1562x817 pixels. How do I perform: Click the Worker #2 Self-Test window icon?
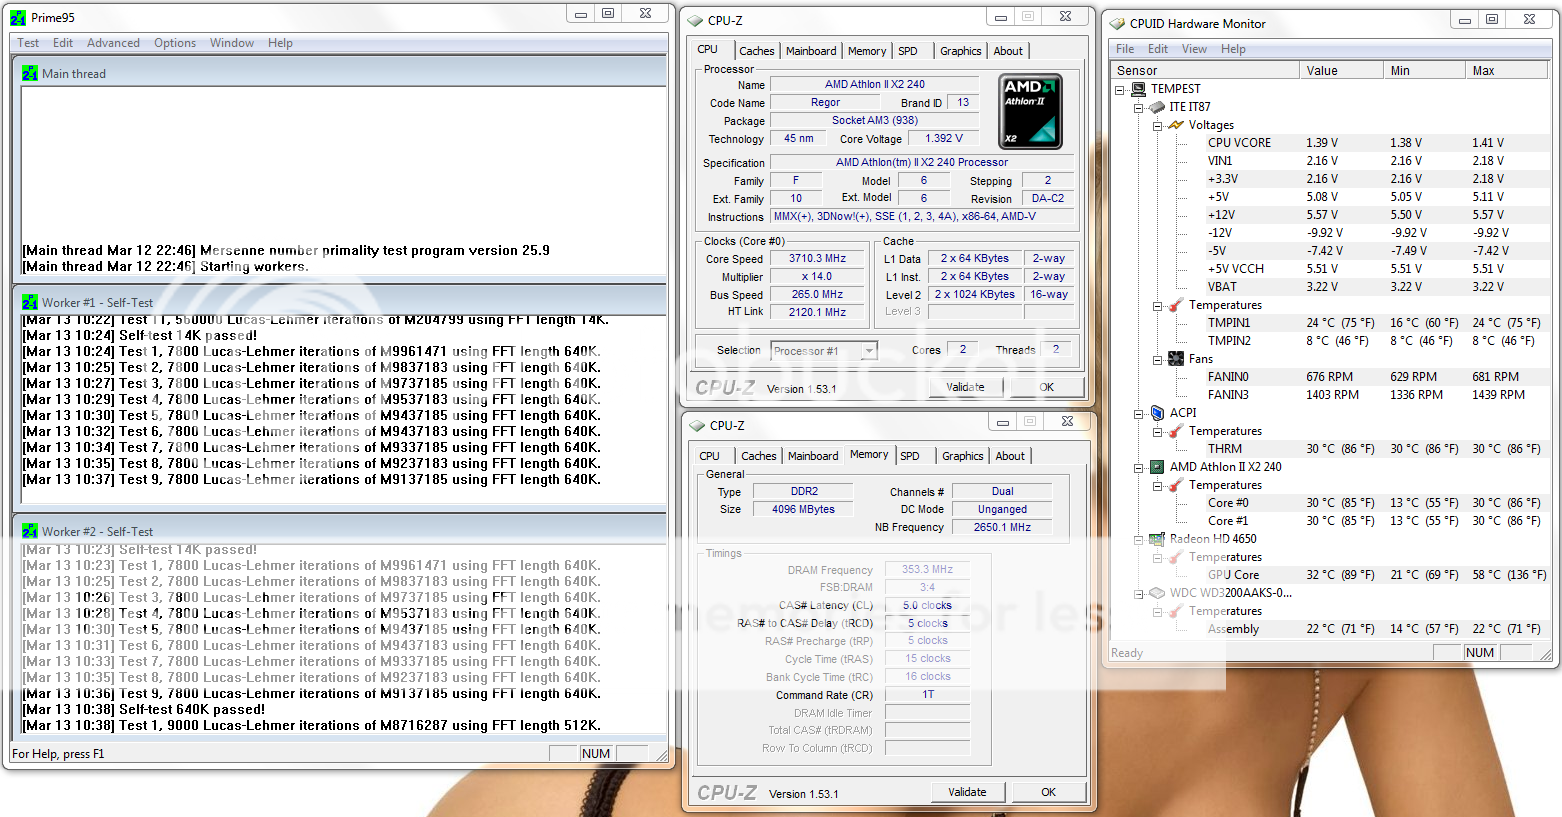(30, 531)
